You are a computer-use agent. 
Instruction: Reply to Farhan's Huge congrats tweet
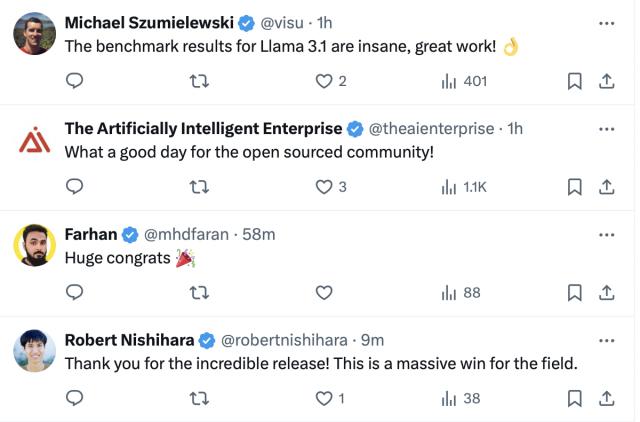(x=74, y=293)
